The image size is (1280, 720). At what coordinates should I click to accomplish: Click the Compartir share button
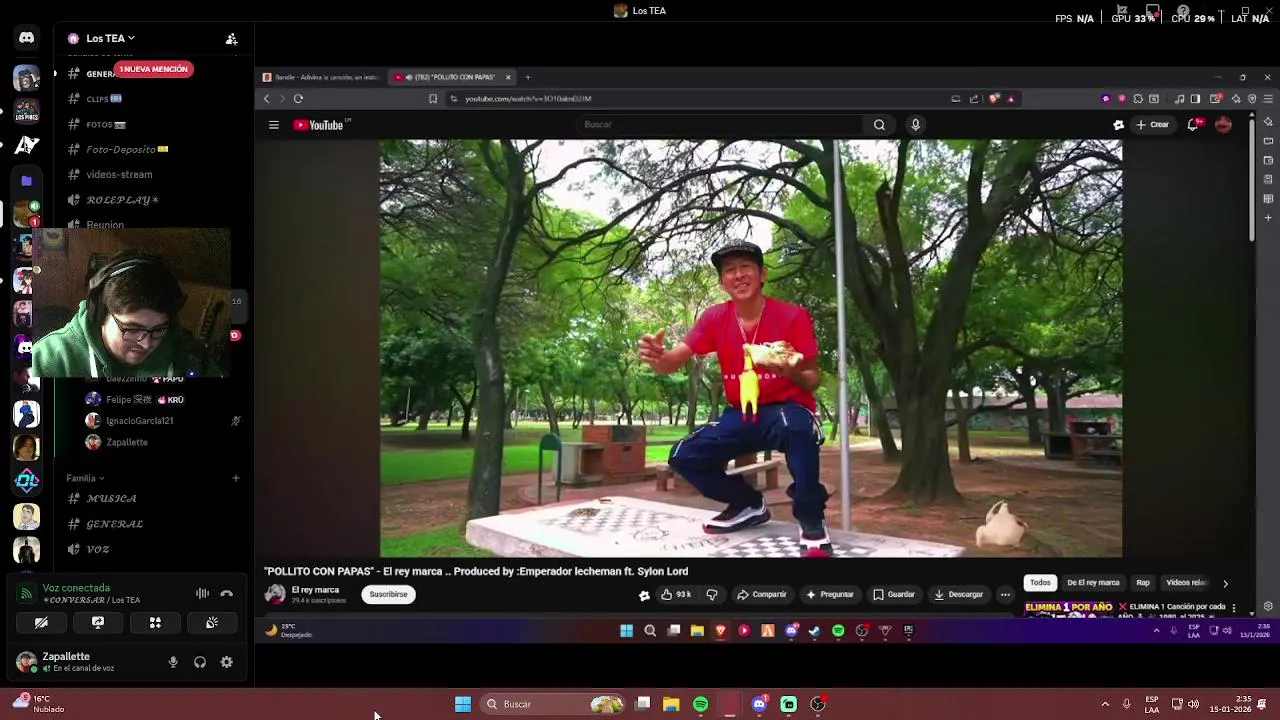tap(762, 595)
